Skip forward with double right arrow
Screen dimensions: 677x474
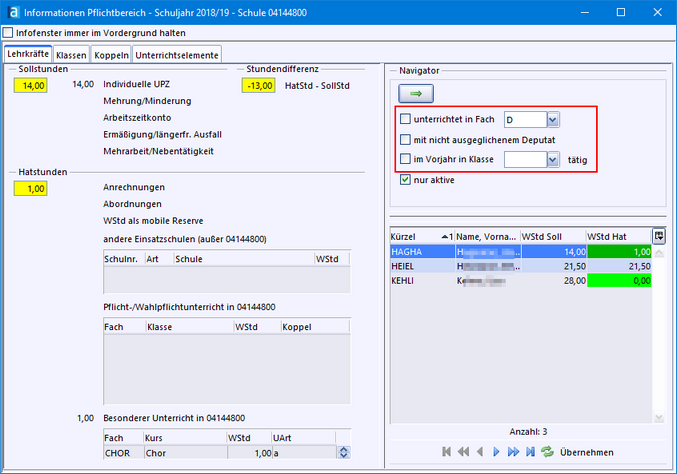pyautogui.click(x=513, y=452)
